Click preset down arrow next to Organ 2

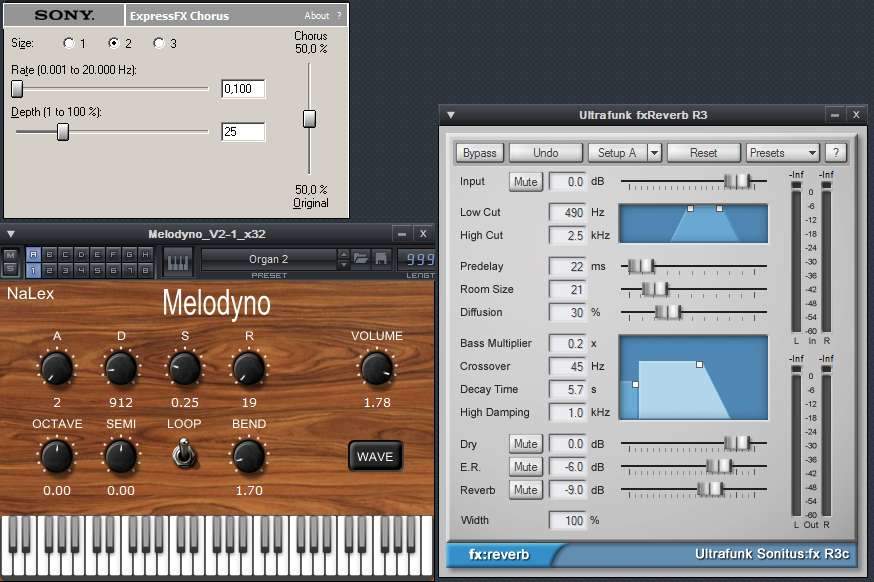[344, 264]
